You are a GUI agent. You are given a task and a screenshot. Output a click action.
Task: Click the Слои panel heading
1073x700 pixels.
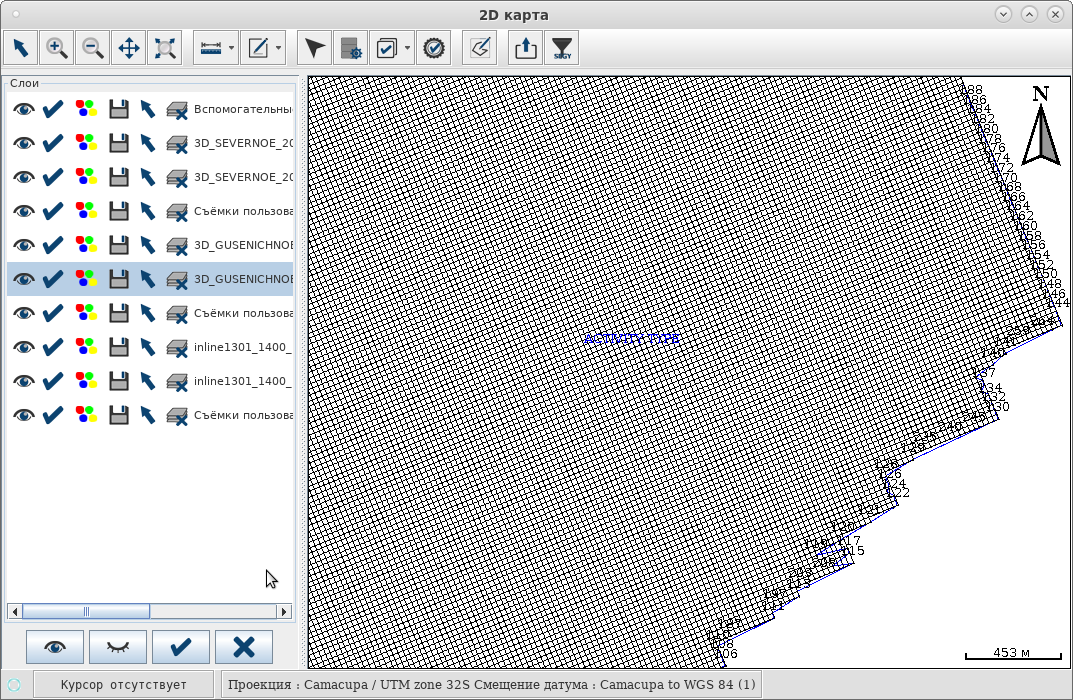click(x=25, y=83)
